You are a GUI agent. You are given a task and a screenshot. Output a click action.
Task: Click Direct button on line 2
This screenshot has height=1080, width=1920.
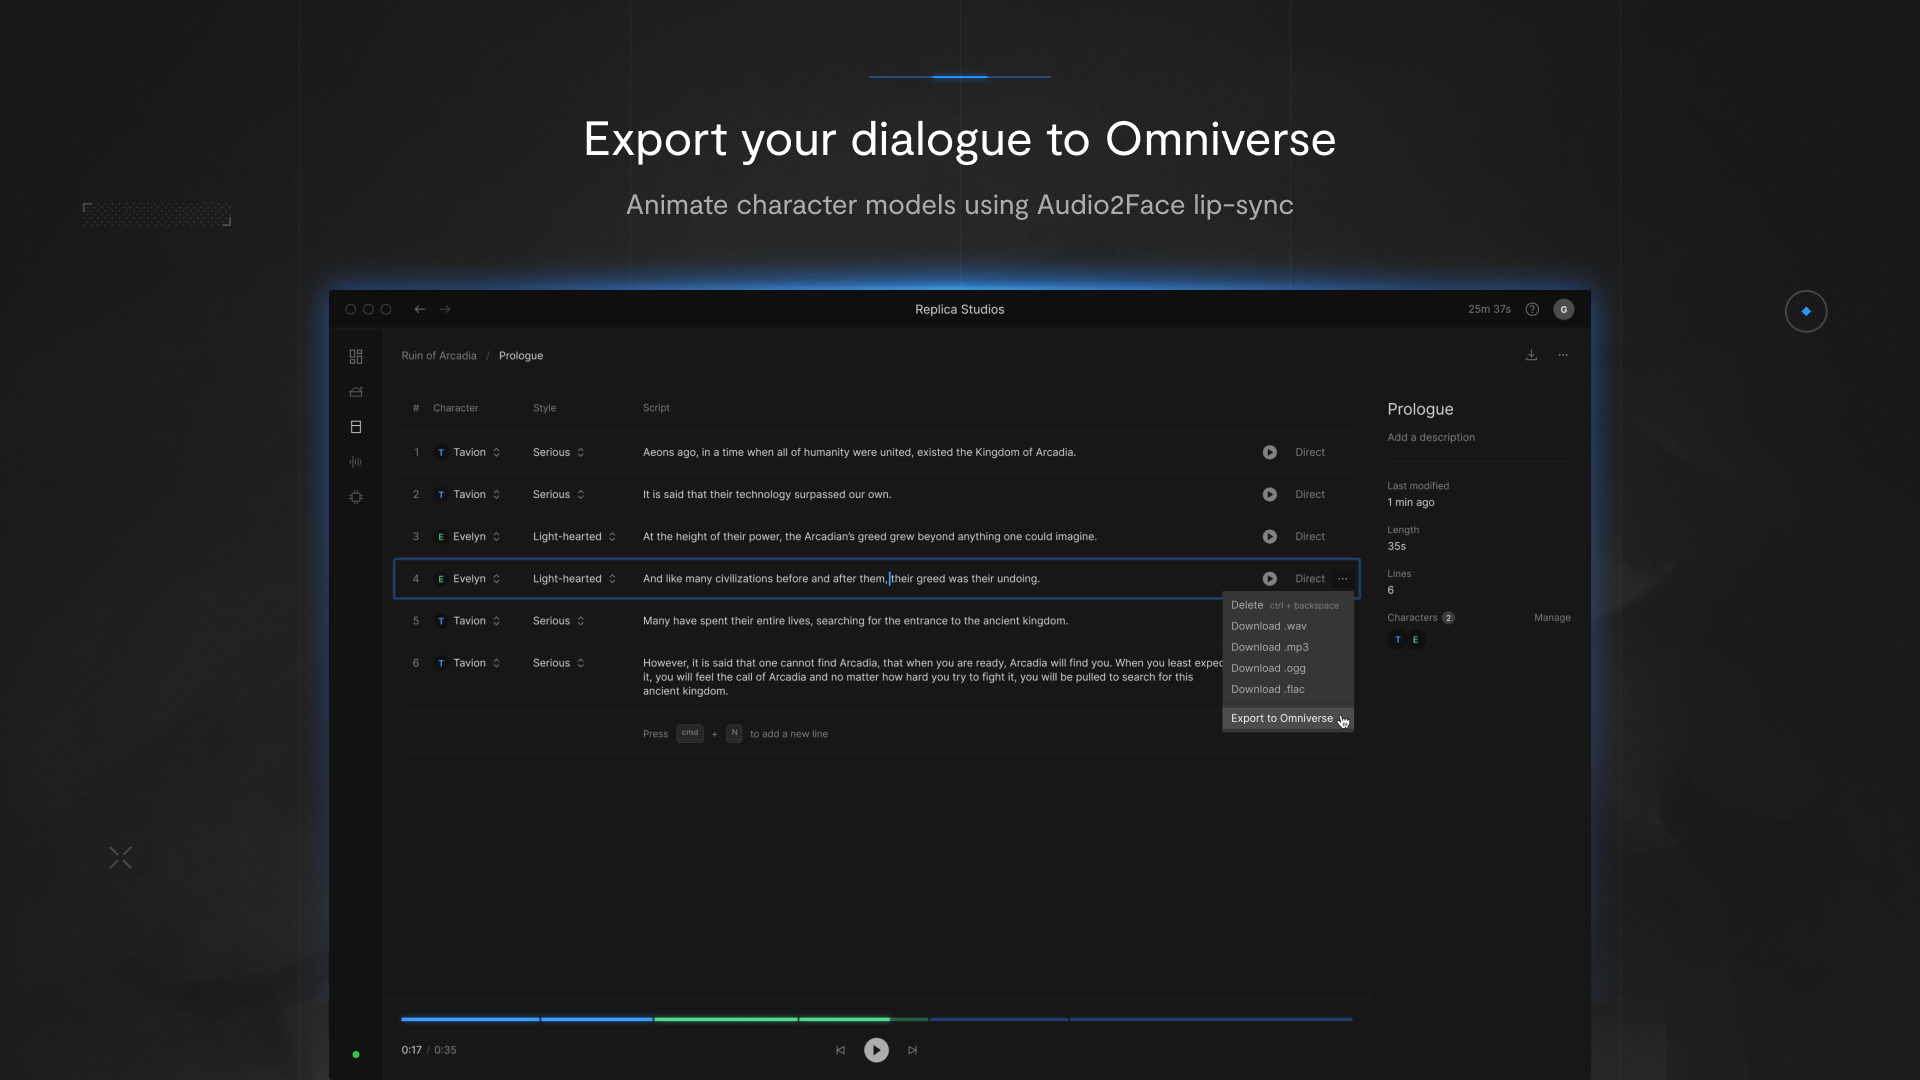pos(1309,495)
